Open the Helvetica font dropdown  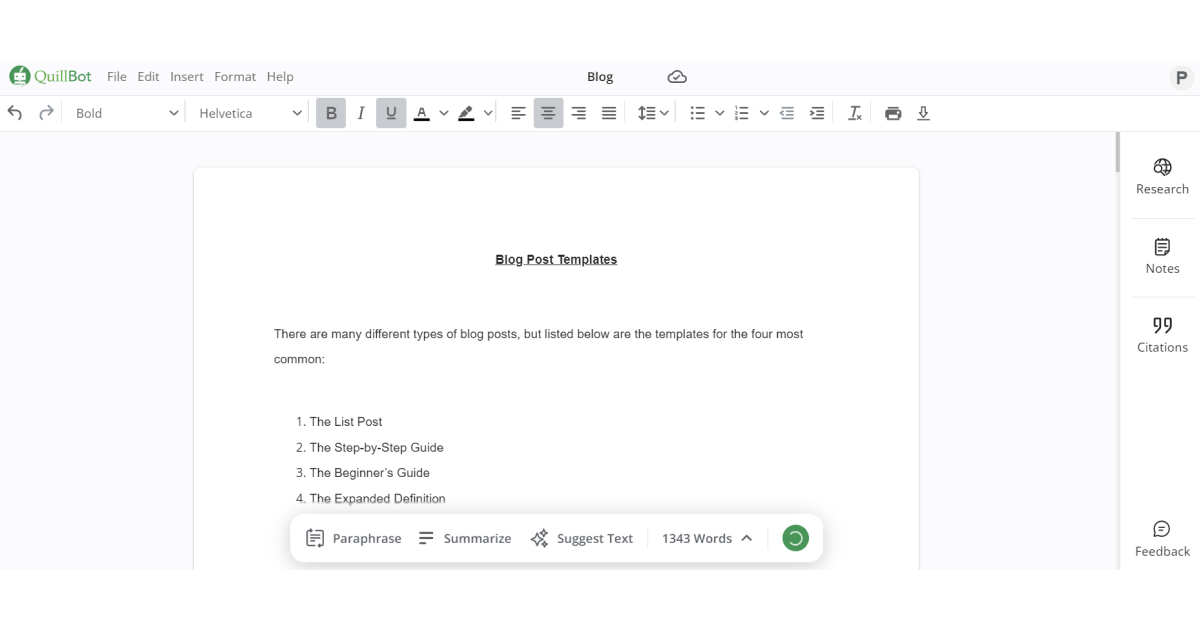(250, 113)
